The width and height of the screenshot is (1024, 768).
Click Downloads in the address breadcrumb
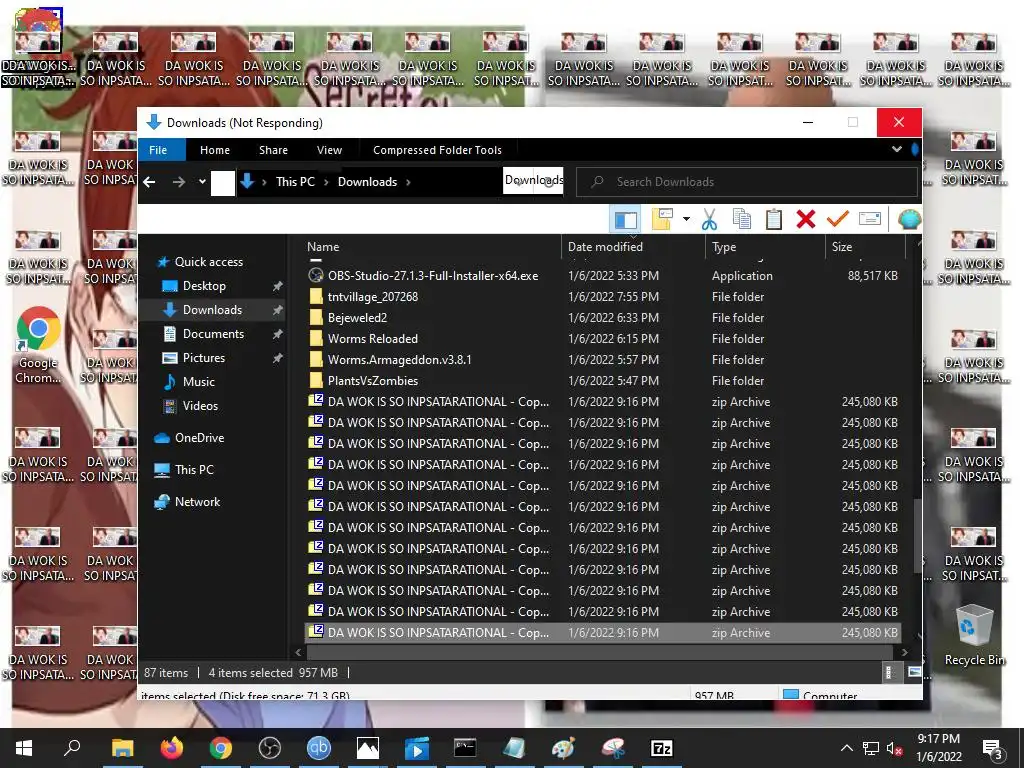click(367, 182)
